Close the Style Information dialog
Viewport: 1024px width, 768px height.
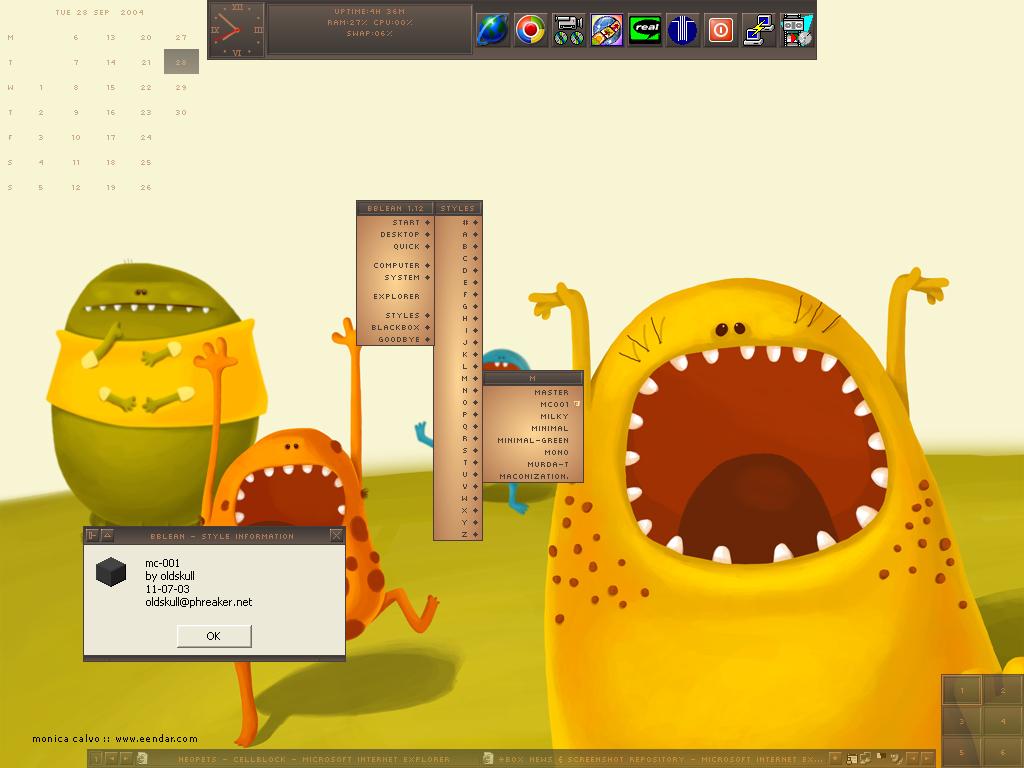336,536
